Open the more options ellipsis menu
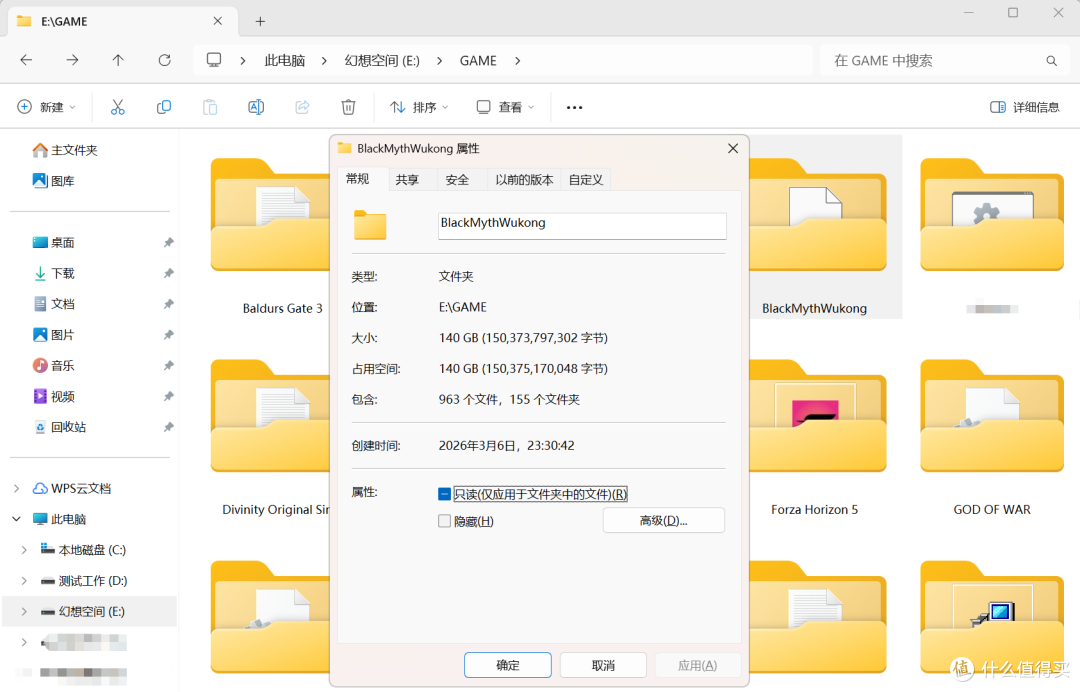The height and width of the screenshot is (692, 1080). [574, 107]
